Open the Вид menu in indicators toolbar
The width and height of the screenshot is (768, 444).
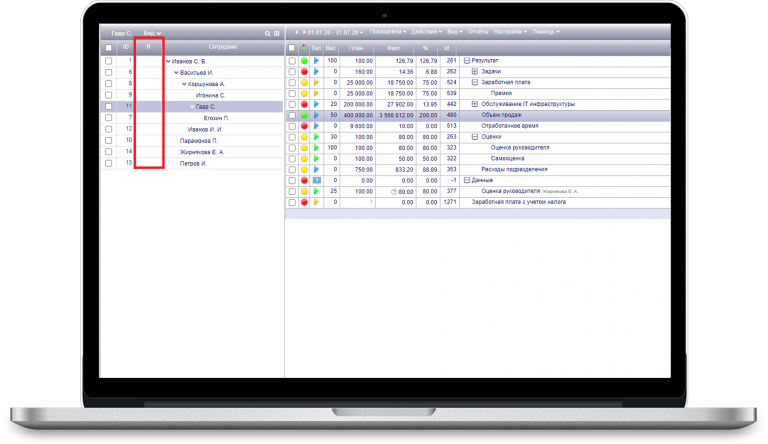click(455, 32)
